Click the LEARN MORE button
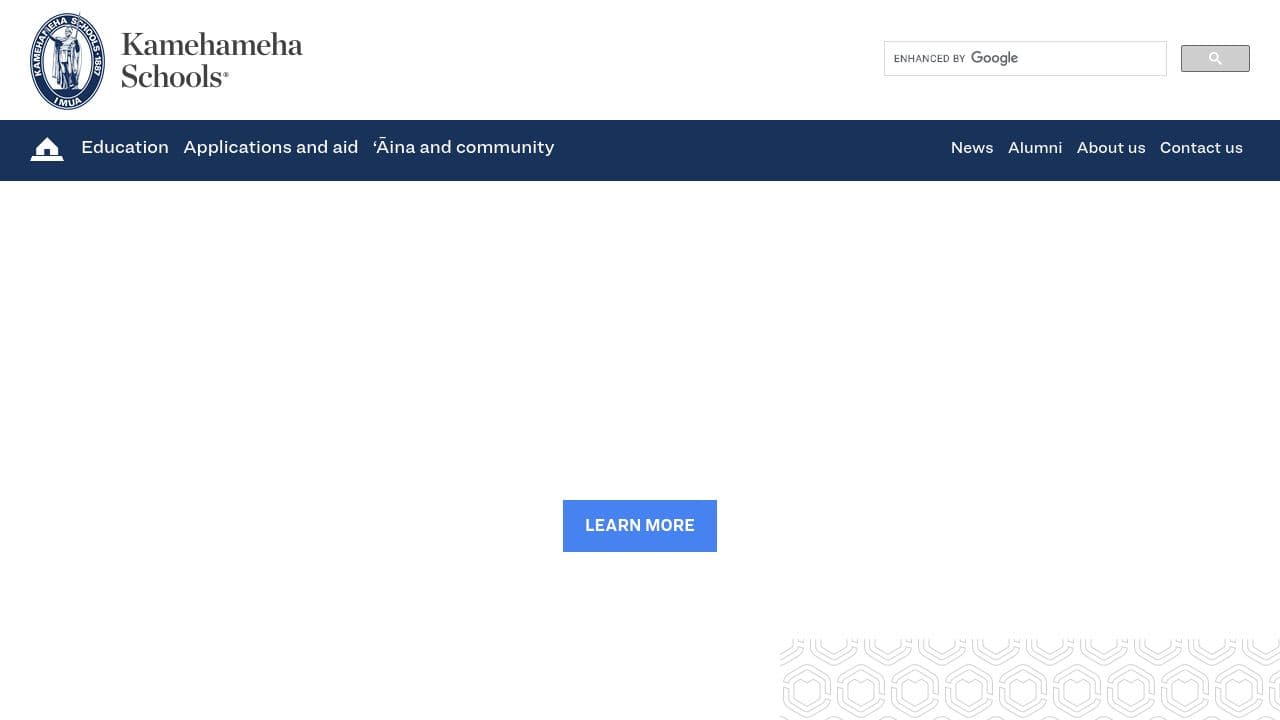 (639, 525)
